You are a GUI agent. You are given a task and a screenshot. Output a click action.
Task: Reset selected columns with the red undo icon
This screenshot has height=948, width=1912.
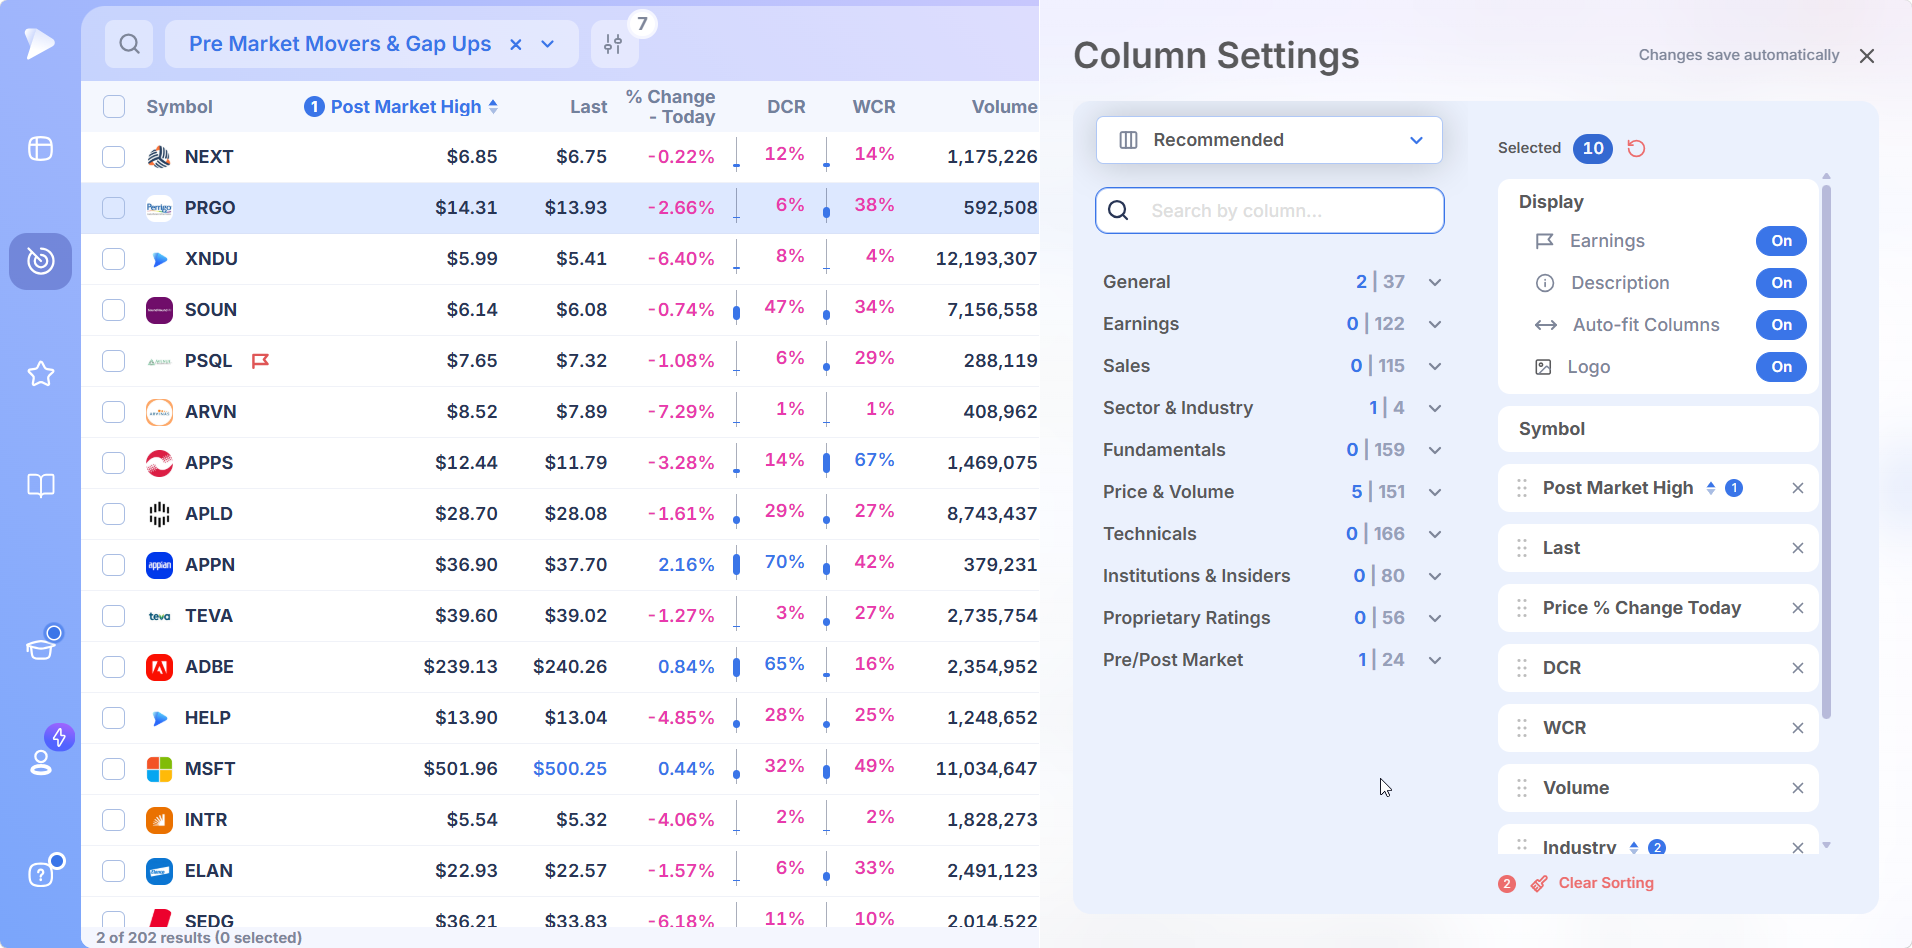[1636, 148]
